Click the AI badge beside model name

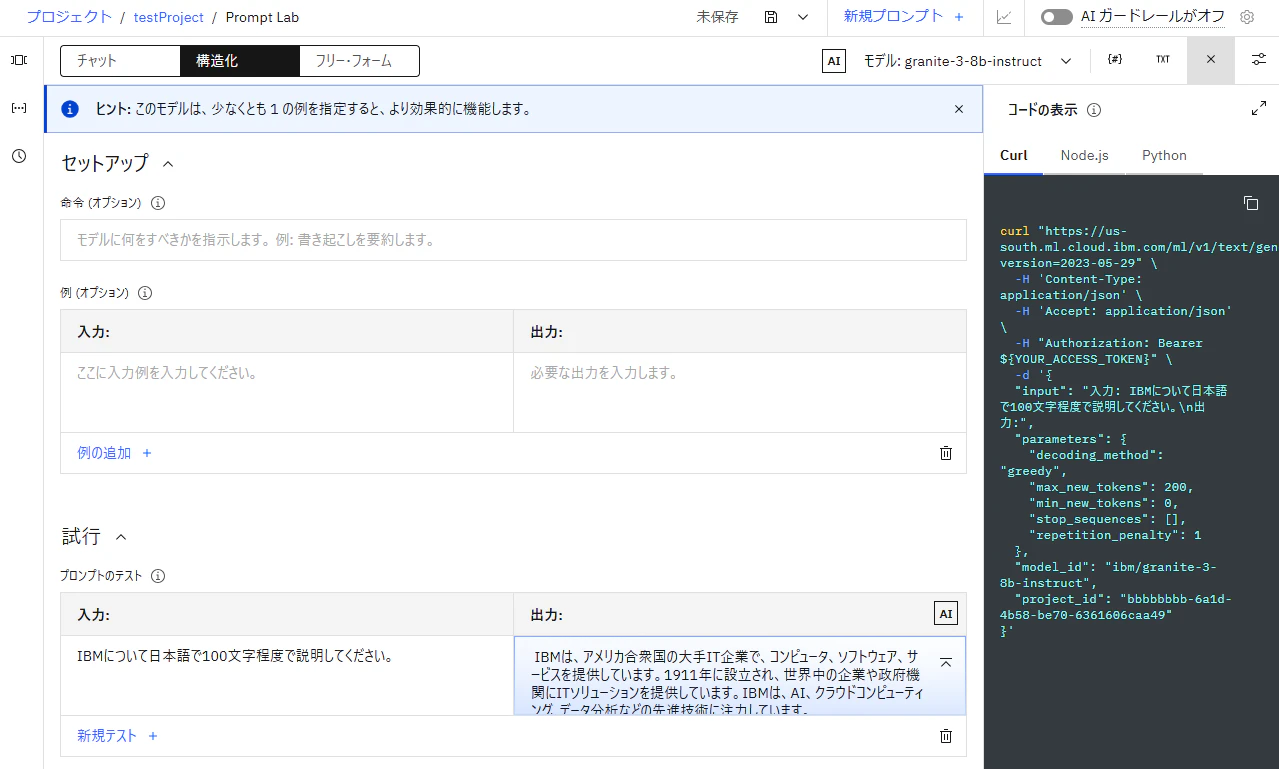pos(834,61)
